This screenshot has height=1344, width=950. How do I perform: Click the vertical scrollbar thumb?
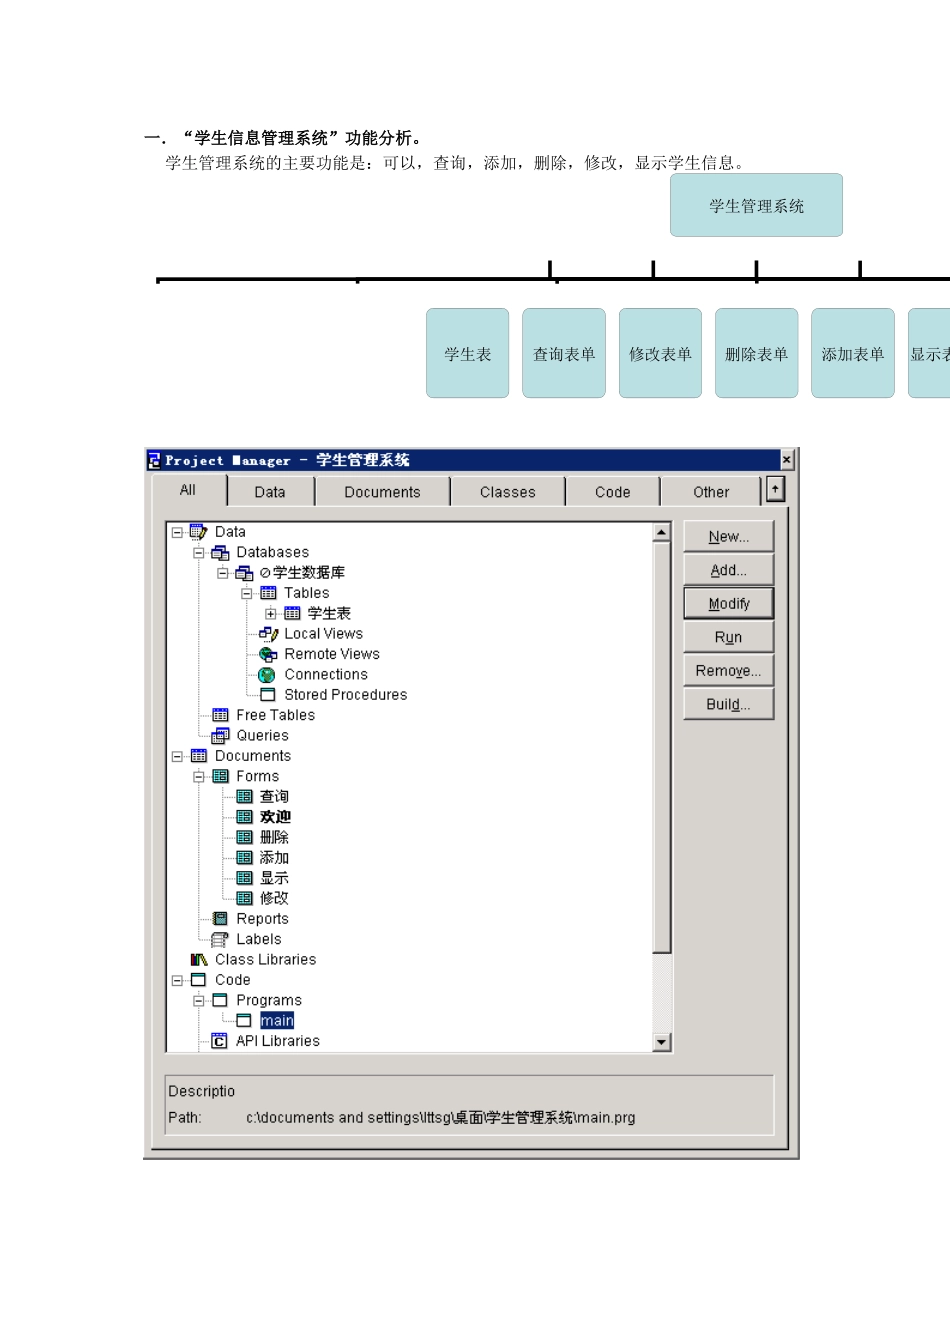(661, 747)
